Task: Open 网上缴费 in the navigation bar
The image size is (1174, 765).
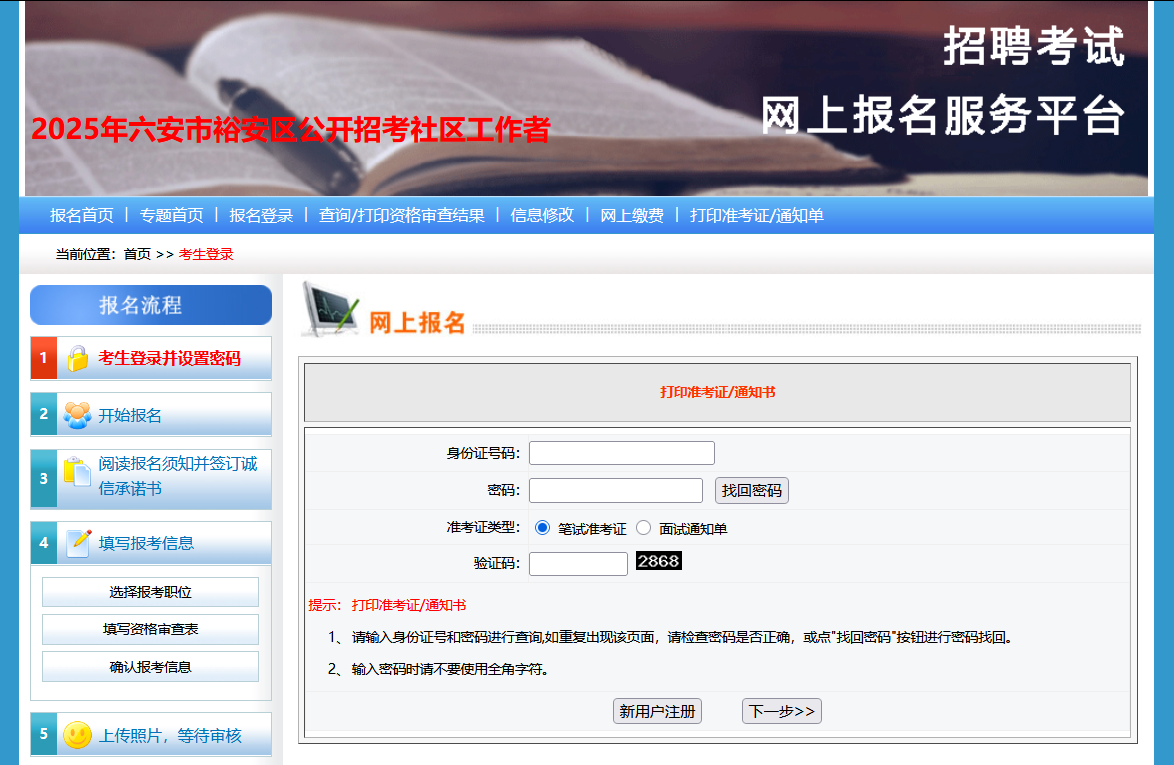Action: pyautogui.click(x=631, y=215)
